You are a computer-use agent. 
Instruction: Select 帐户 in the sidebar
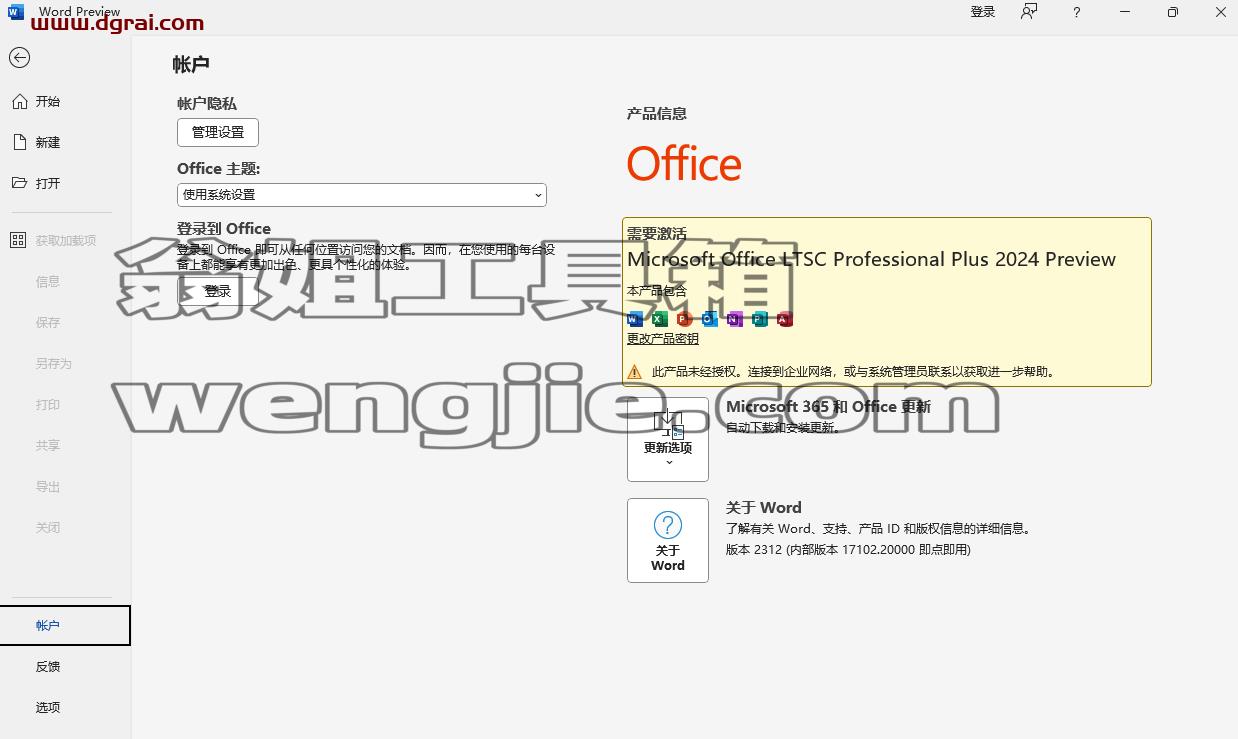pos(65,625)
